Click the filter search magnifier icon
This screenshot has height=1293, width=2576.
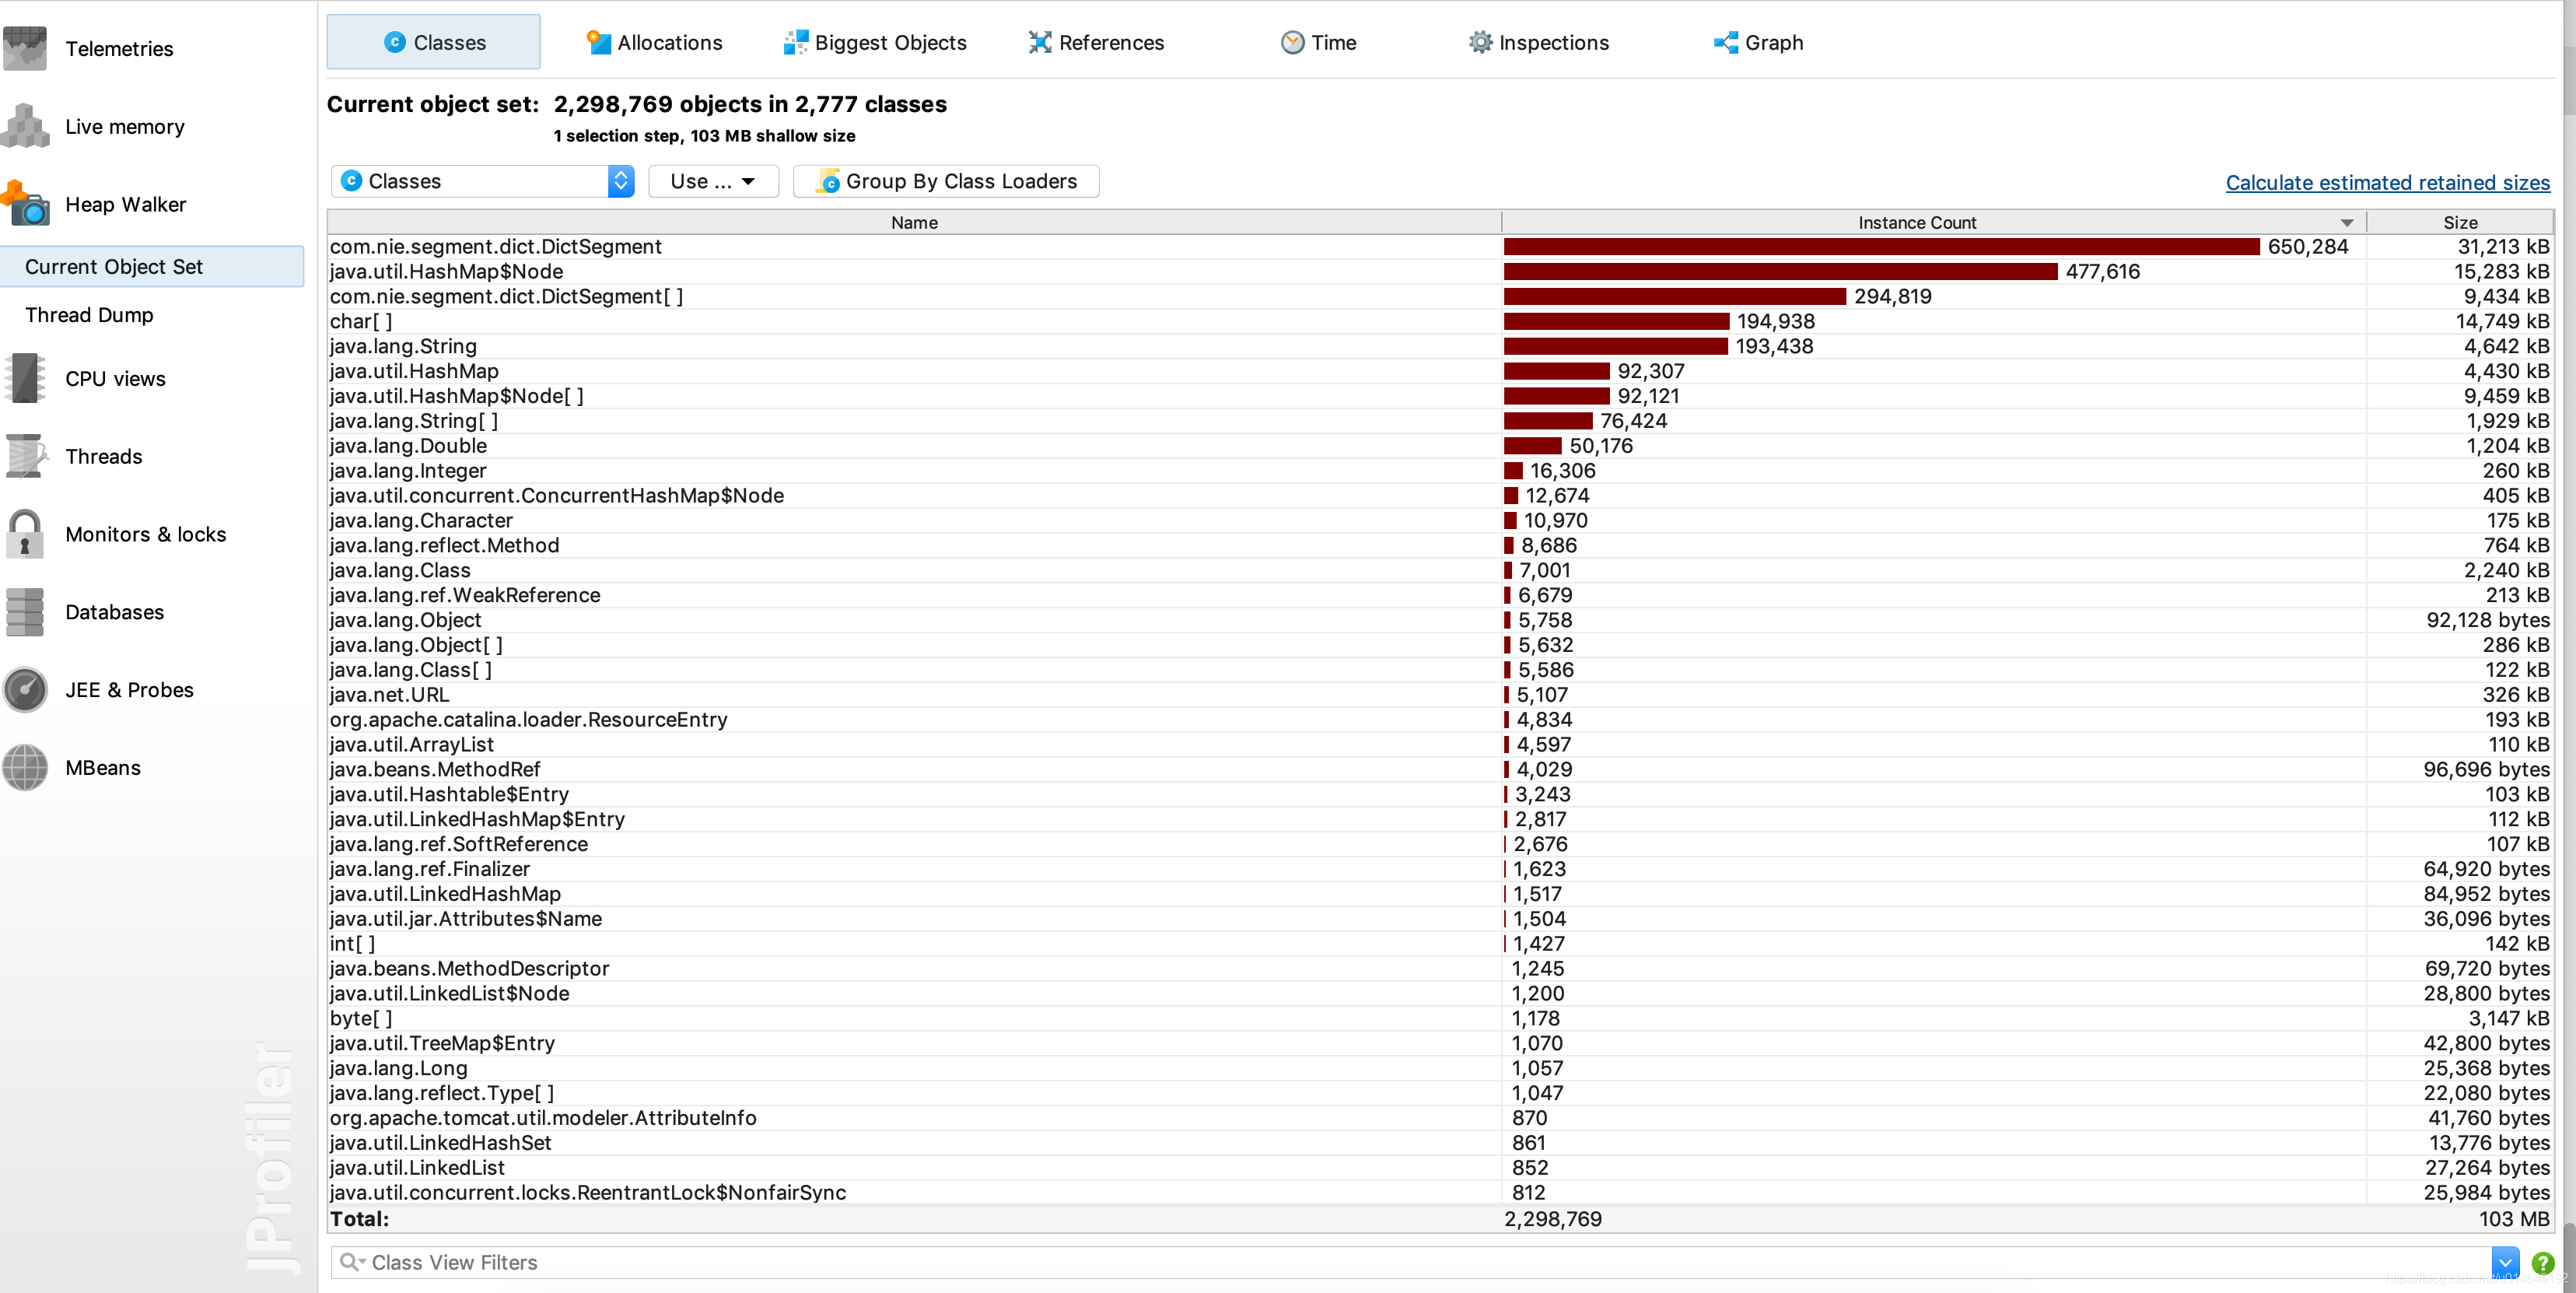coord(352,1263)
